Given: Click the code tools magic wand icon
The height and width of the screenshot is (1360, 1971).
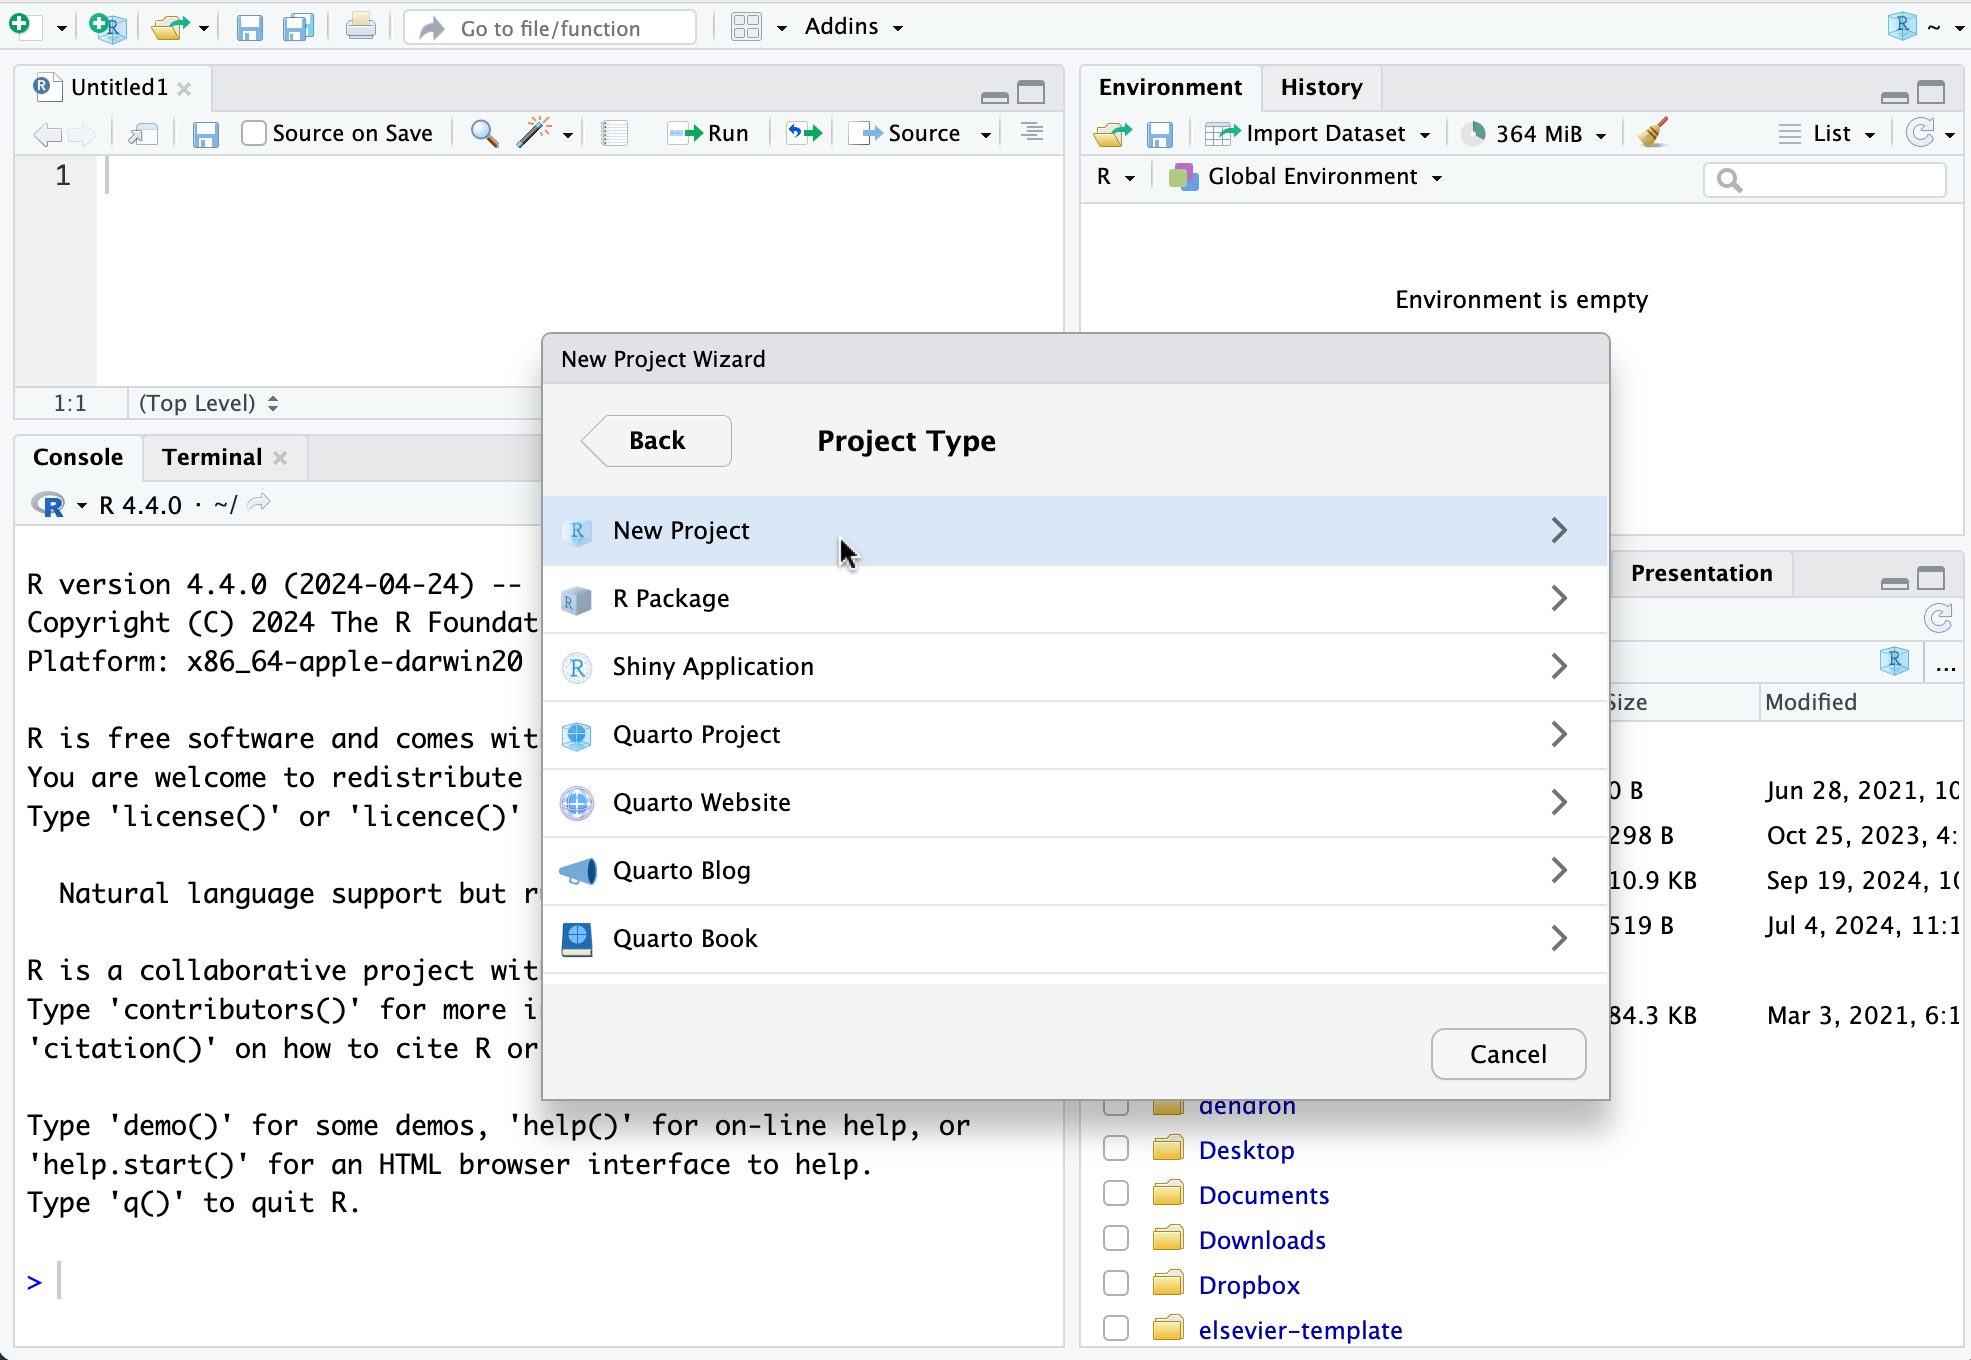Looking at the screenshot, I should pyautogui.click(x=534, y=133).
